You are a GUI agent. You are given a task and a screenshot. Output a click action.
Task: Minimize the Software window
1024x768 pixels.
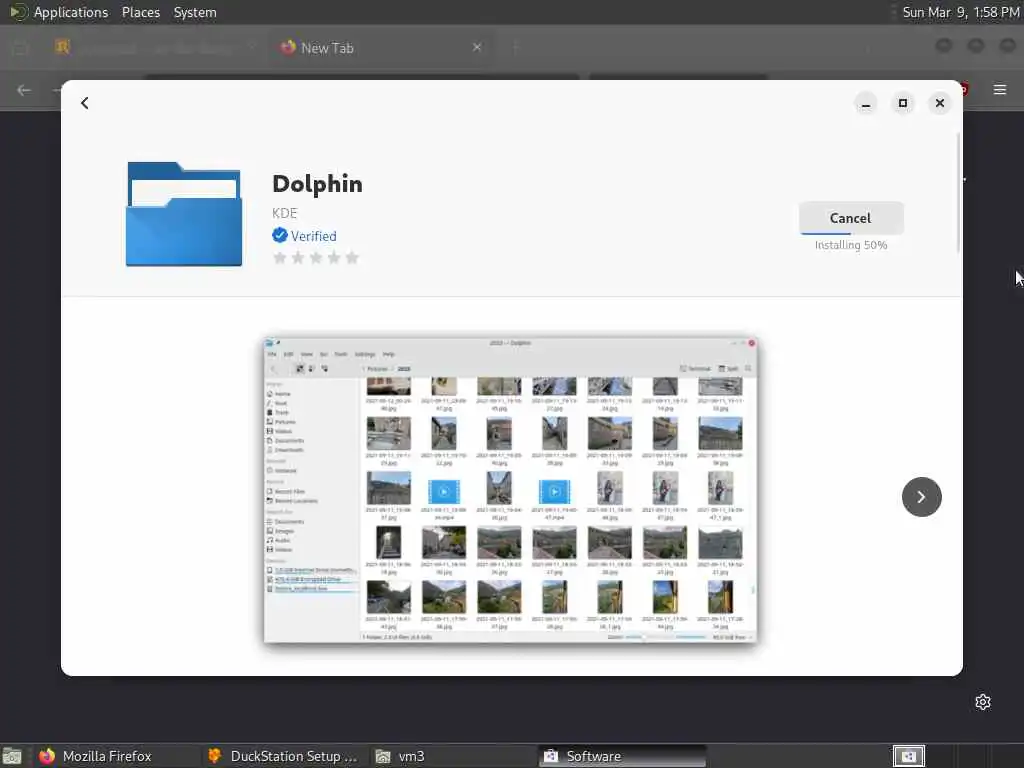[x=866, y=103]
